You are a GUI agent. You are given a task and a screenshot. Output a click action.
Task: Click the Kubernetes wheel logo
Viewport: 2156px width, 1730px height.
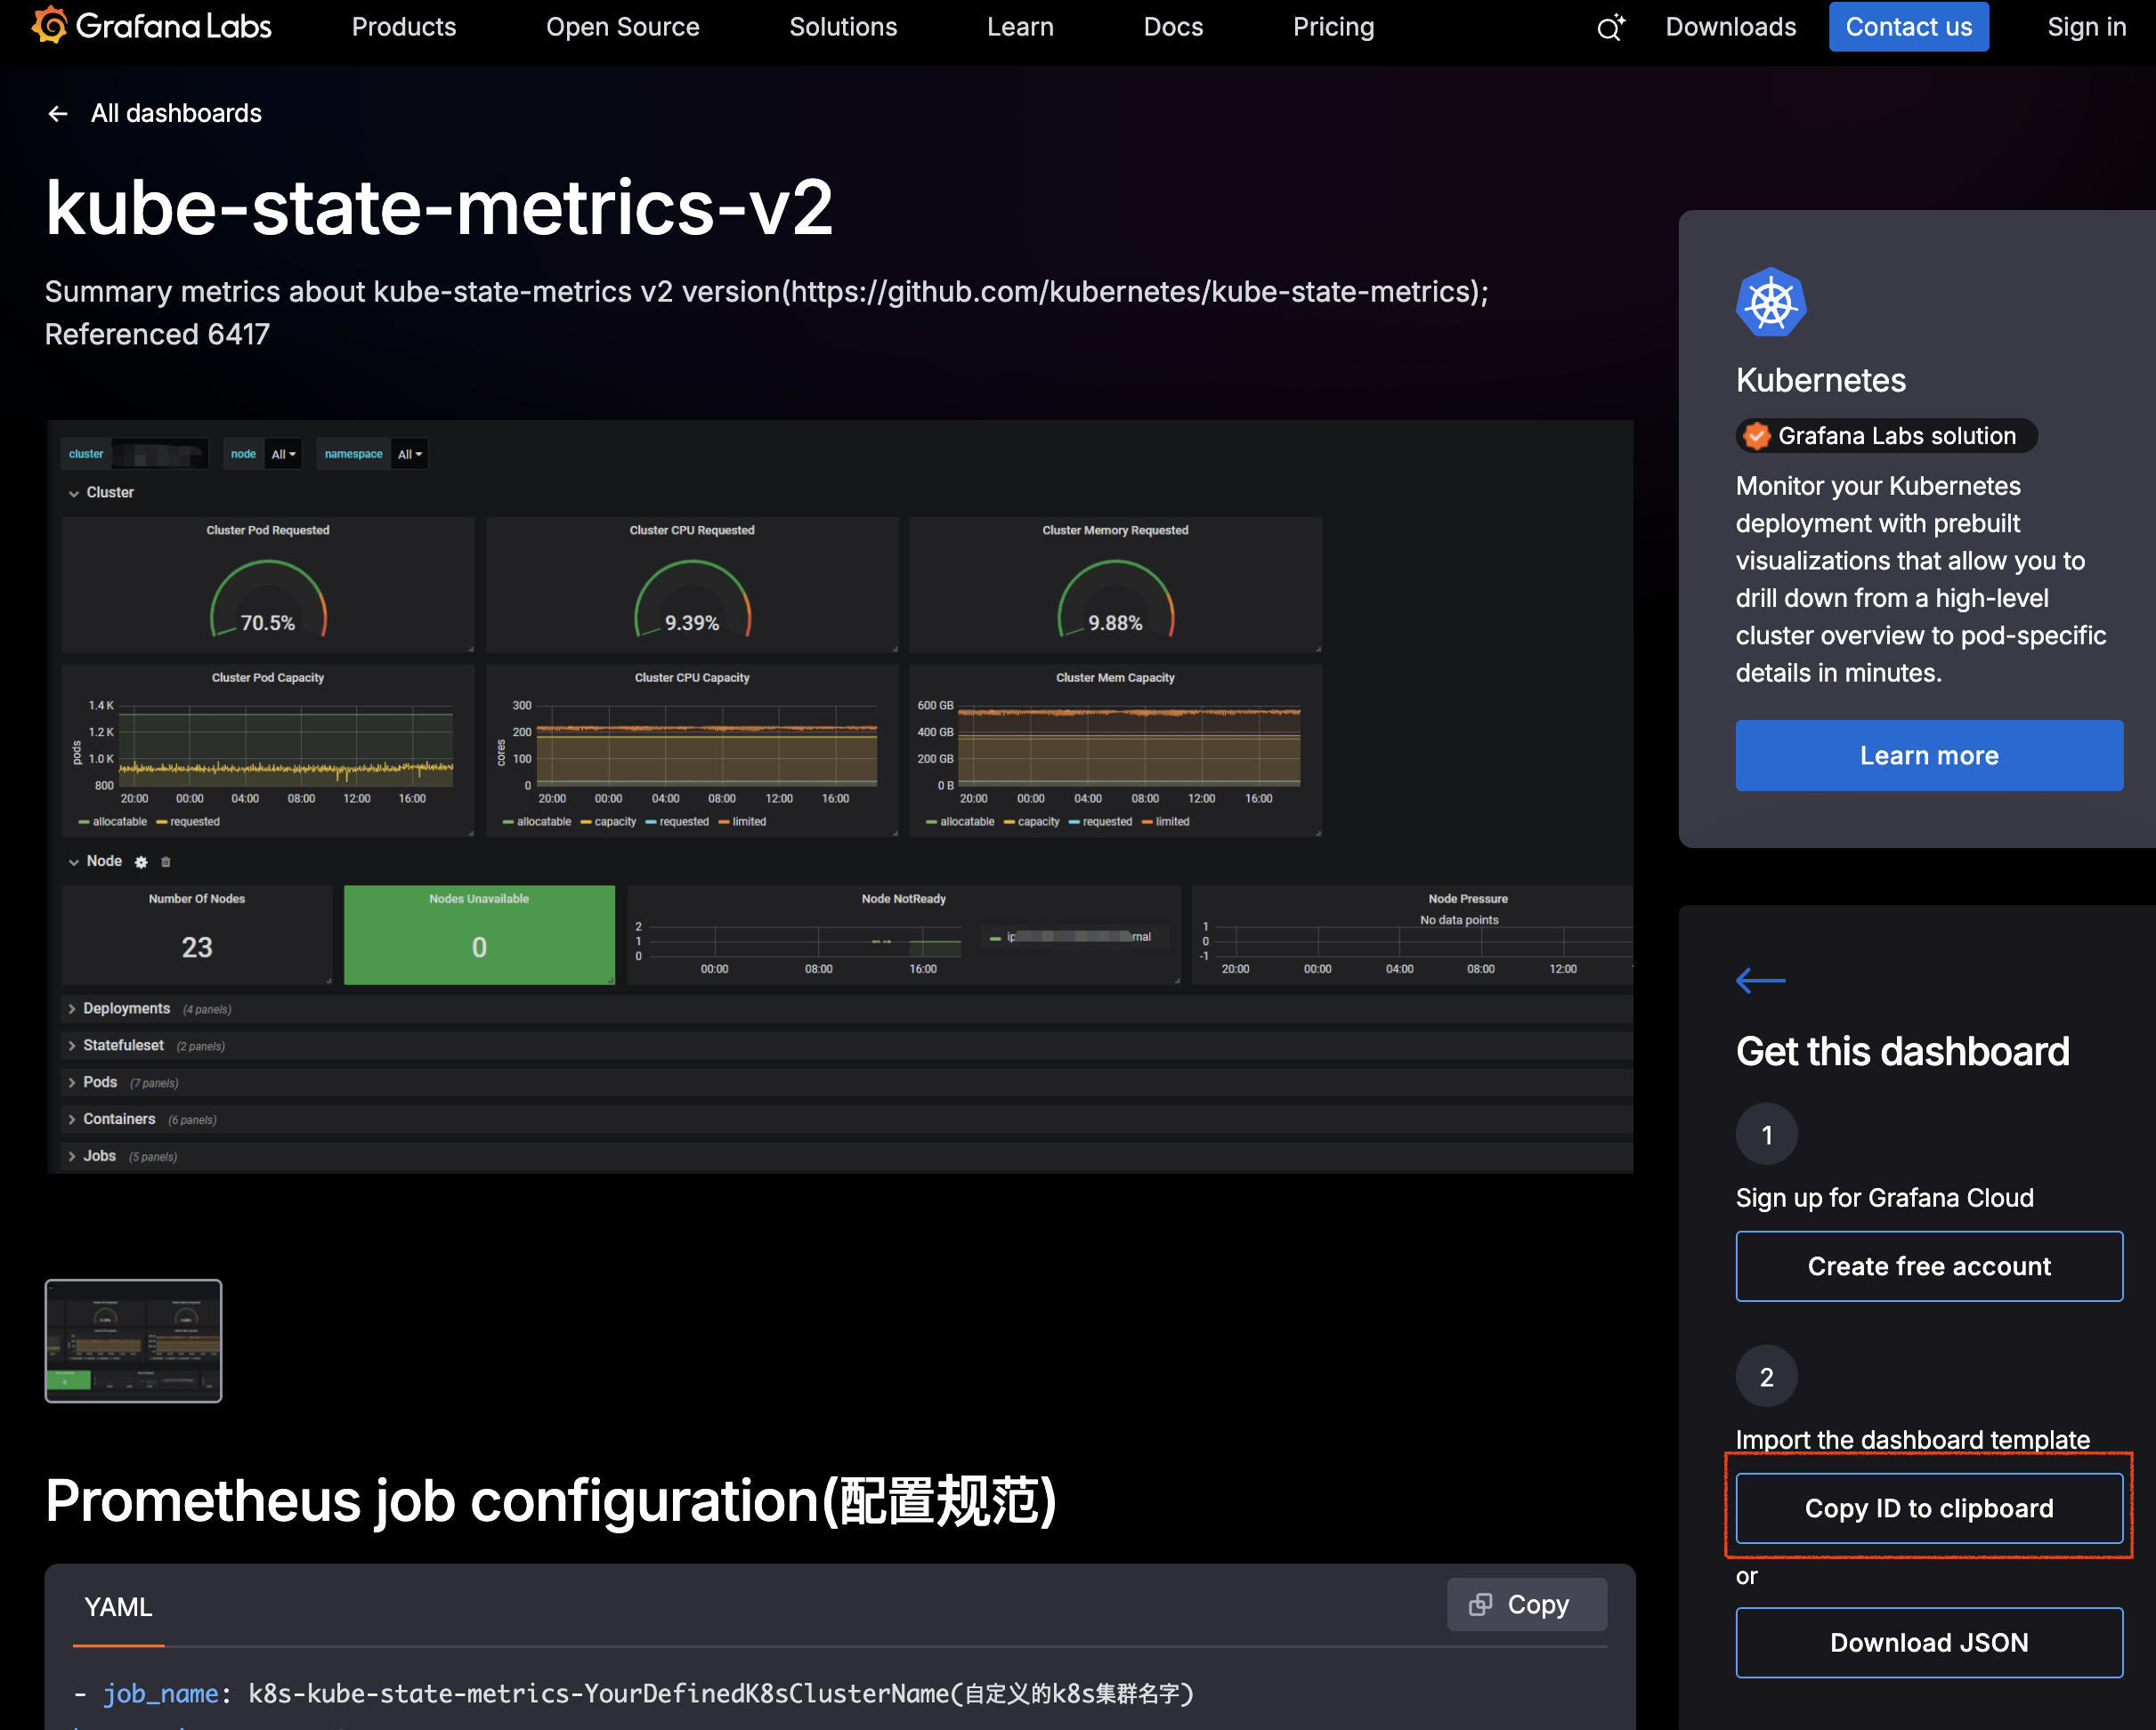click(1770, 302)
